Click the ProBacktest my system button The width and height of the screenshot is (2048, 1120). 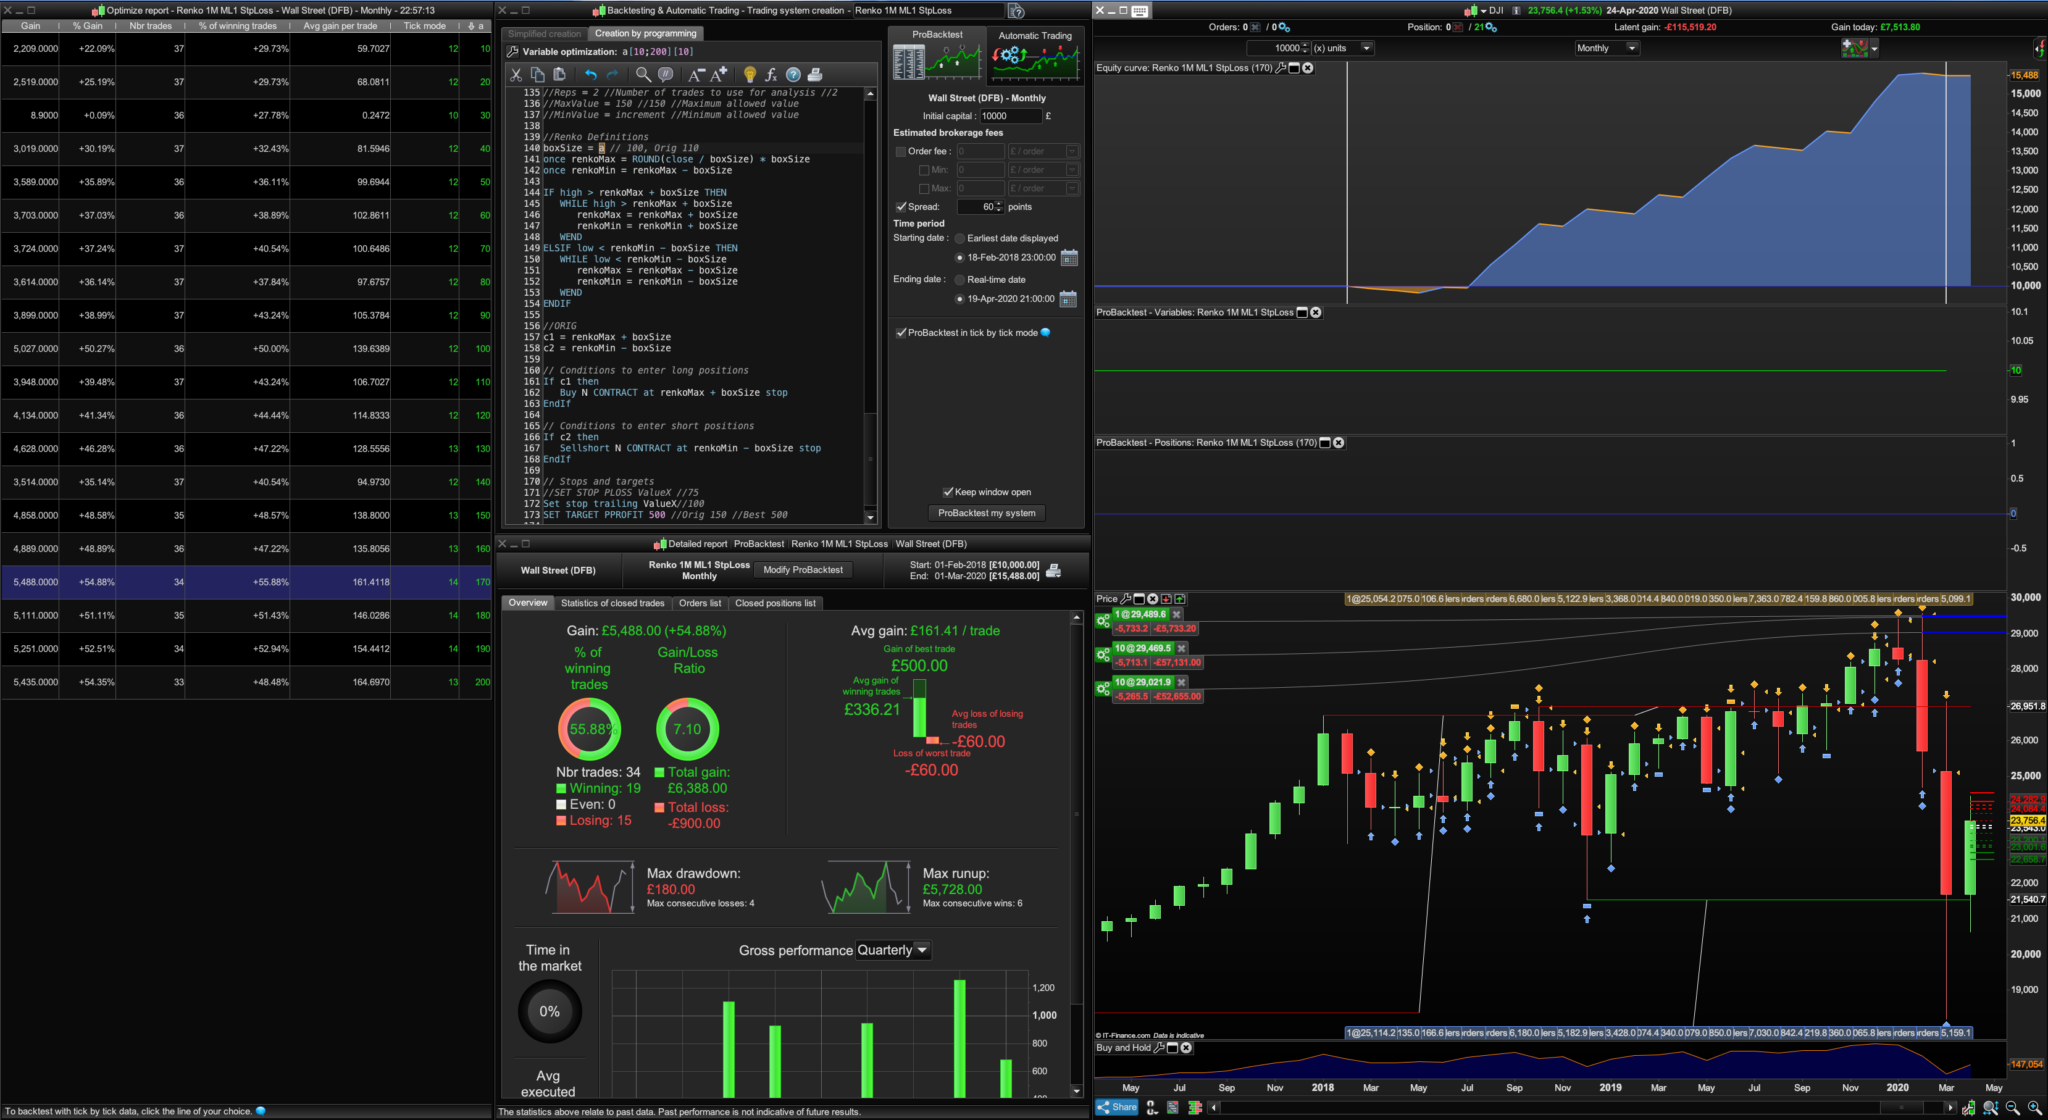pos(986,513)
